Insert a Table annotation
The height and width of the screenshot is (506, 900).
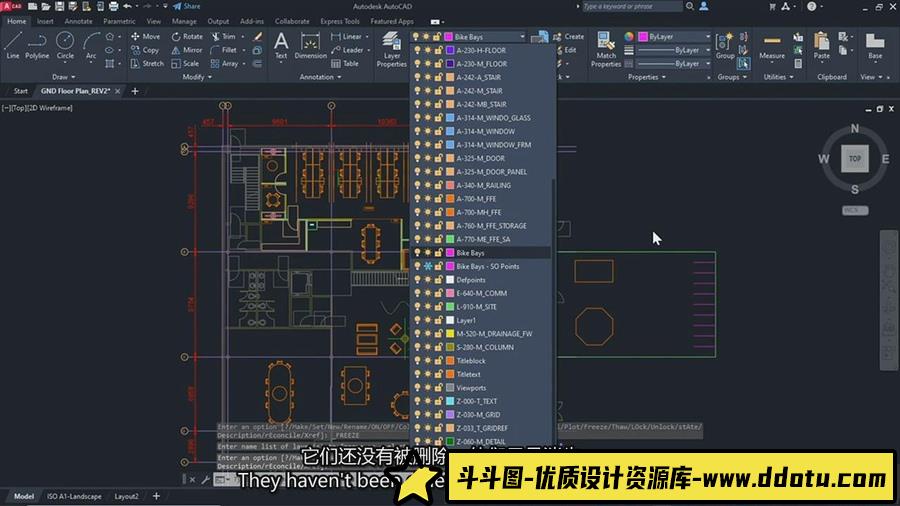345,64
